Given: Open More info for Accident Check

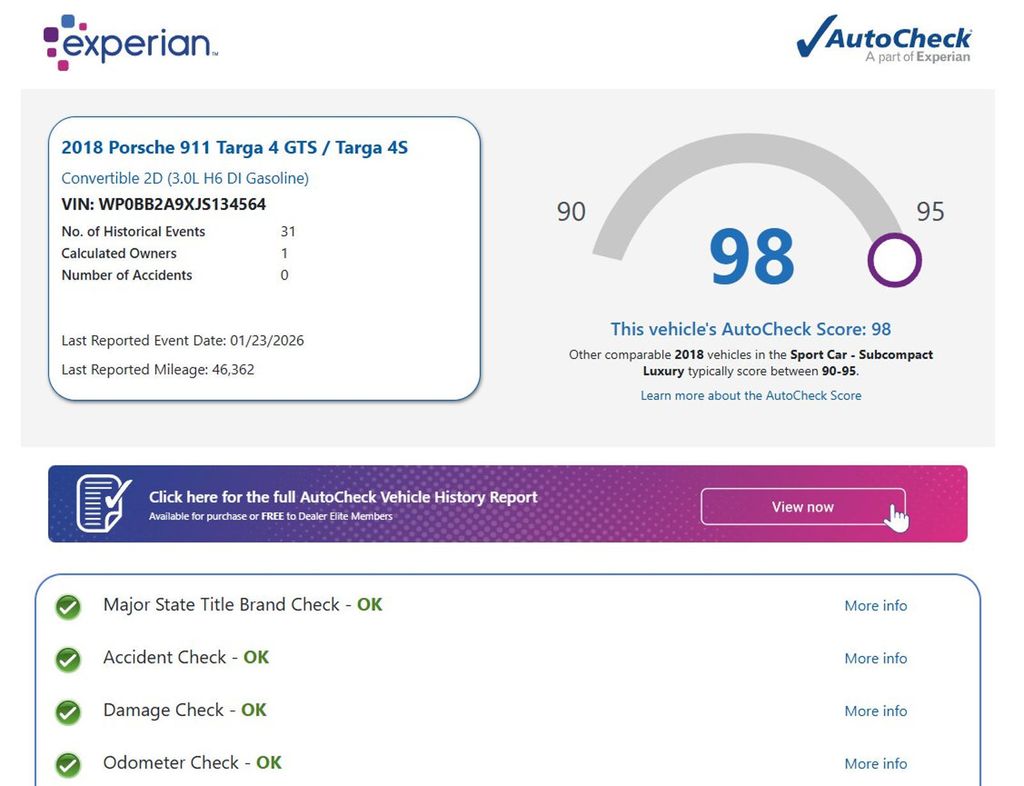Looking at the screenshot, I should 875,658.
